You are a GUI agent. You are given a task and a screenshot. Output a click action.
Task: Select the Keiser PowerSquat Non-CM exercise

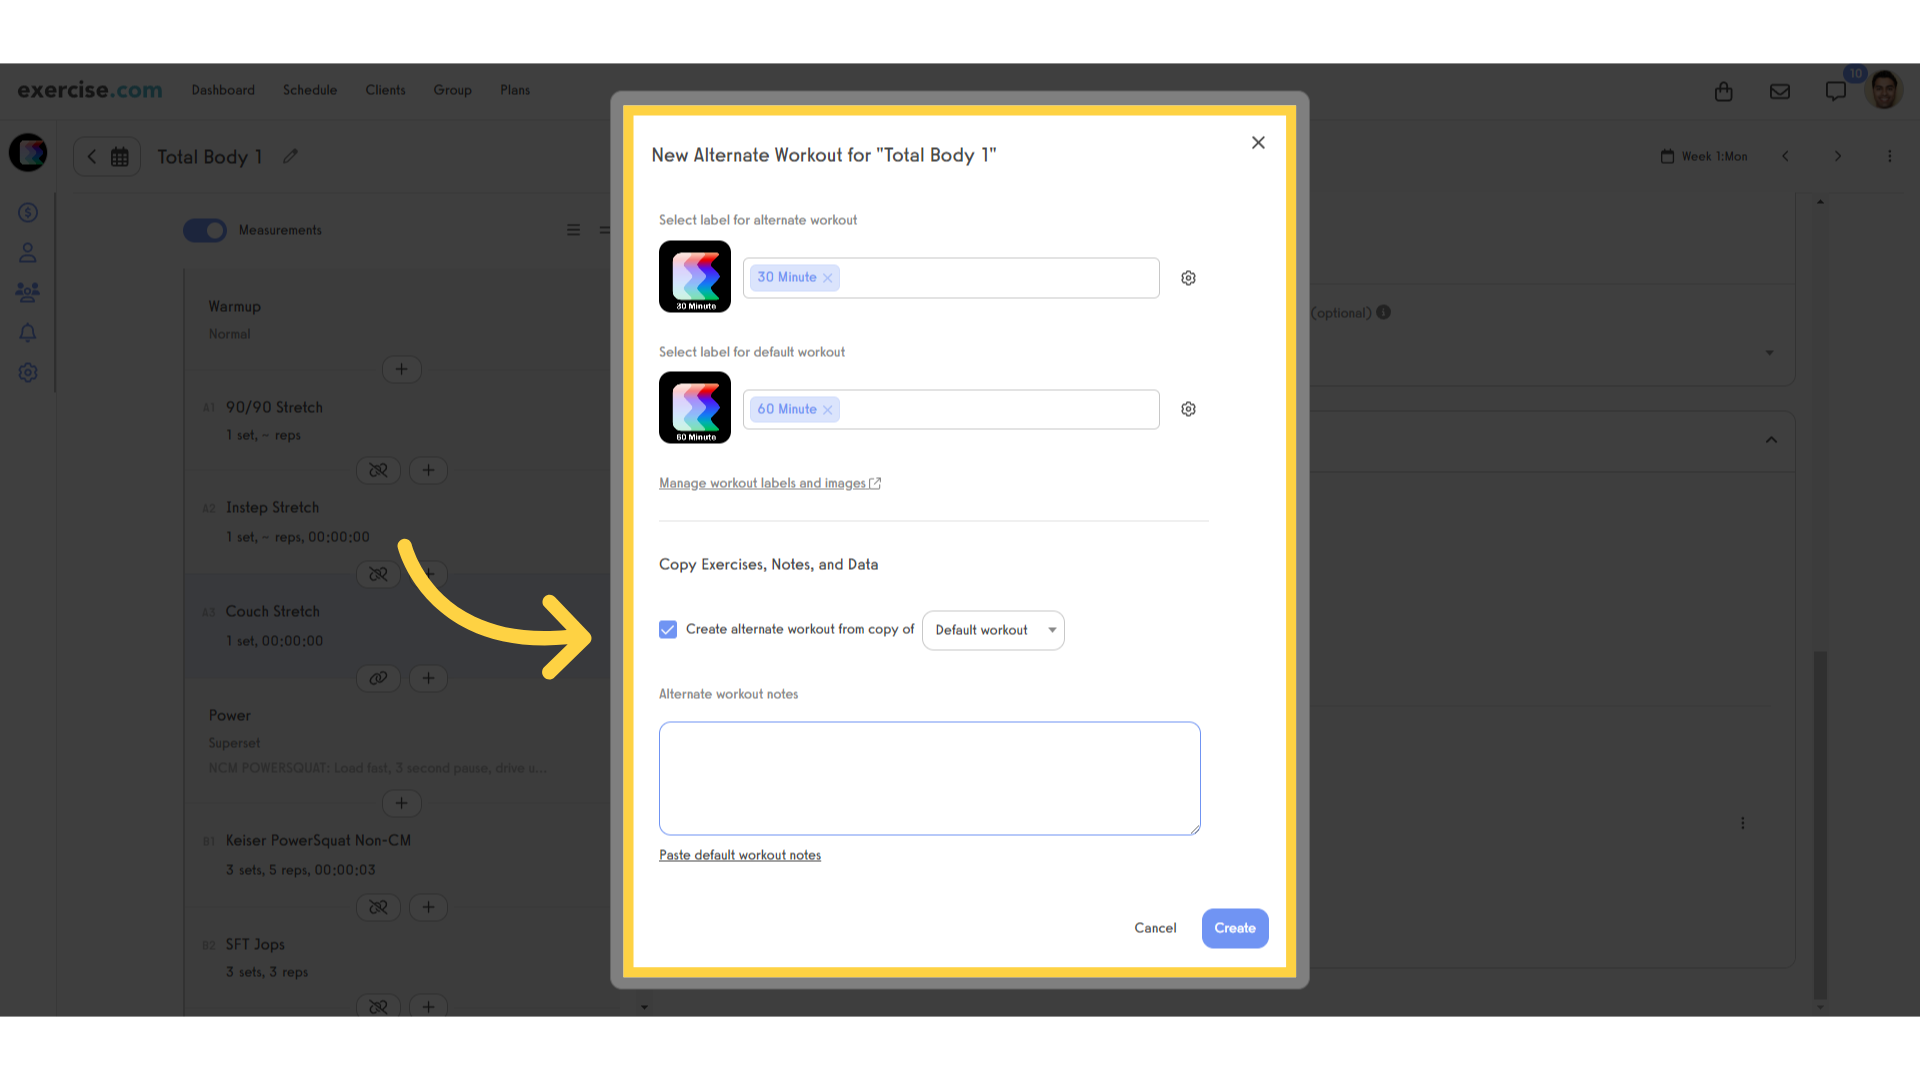click(318, 841)
